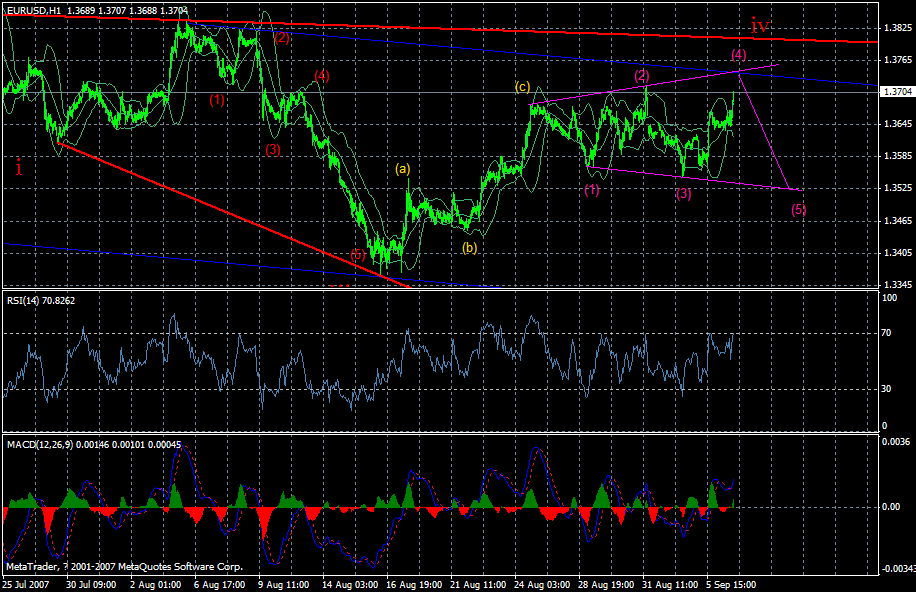The height and width of the screenshot is (592, 916).
Task: Click the 31 Aug 11:00 time label
Action: [x=670, y=584]
